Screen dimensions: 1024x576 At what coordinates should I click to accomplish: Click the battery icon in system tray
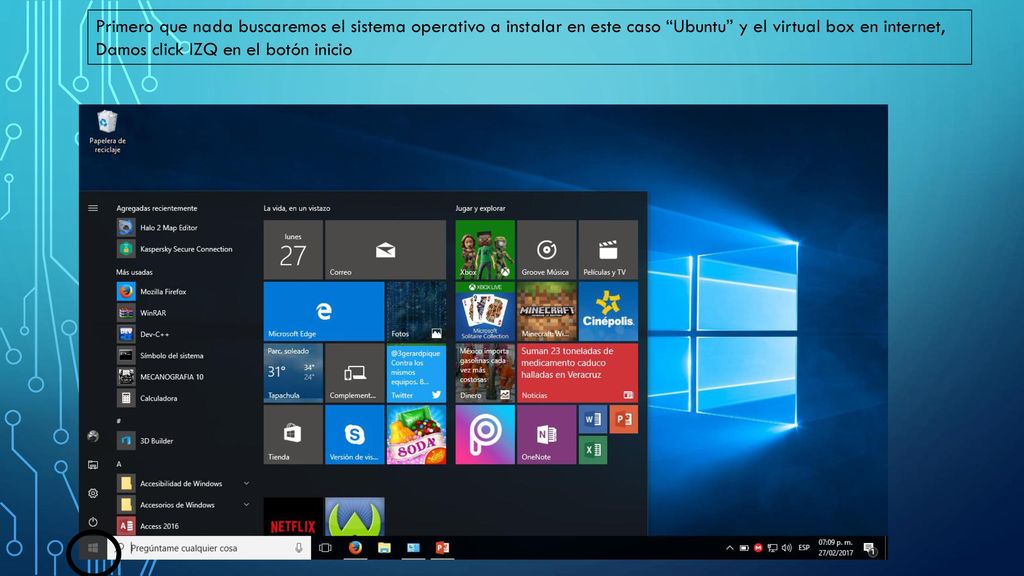tap(744, 548)
